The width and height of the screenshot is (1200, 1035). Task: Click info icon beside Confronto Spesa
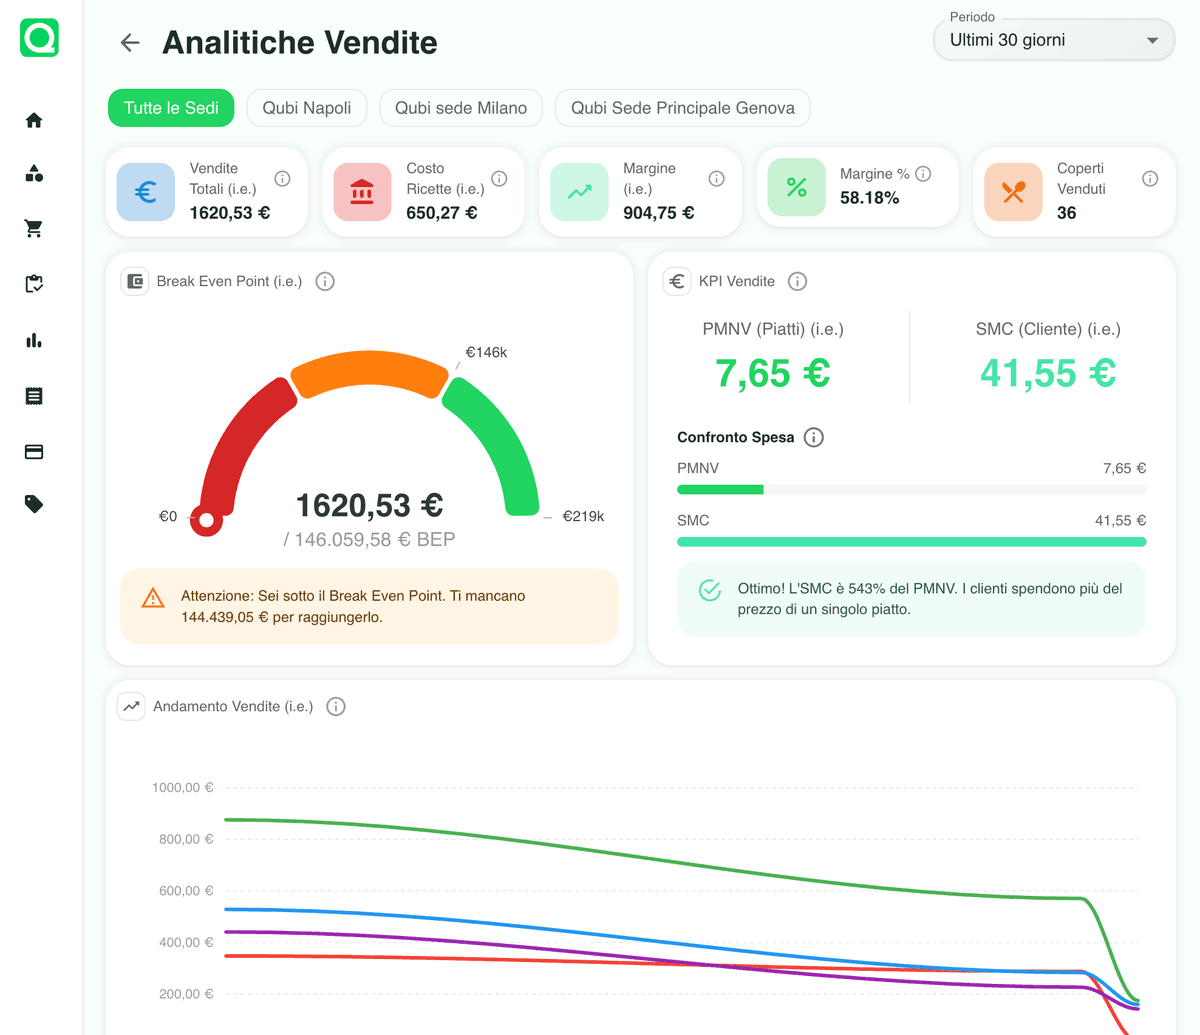point(814,437)
